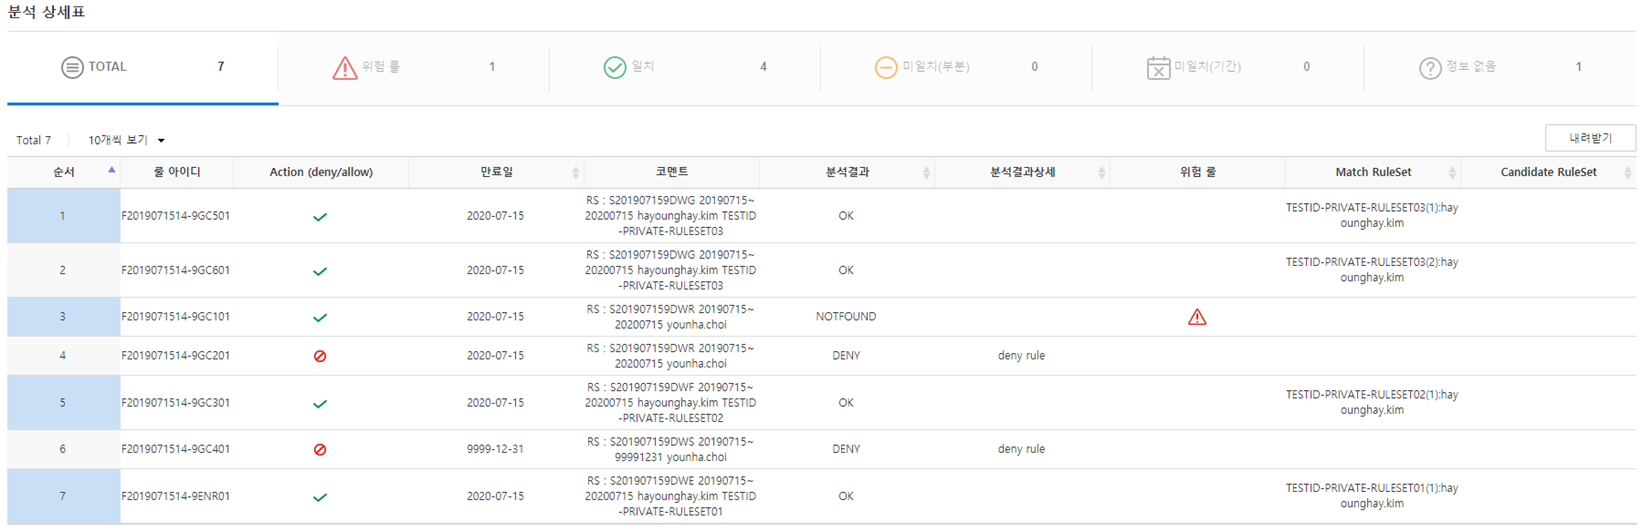Select the TOTAL tab
The height and width of the screenshot is (530, 1643).
coord(143,67)
